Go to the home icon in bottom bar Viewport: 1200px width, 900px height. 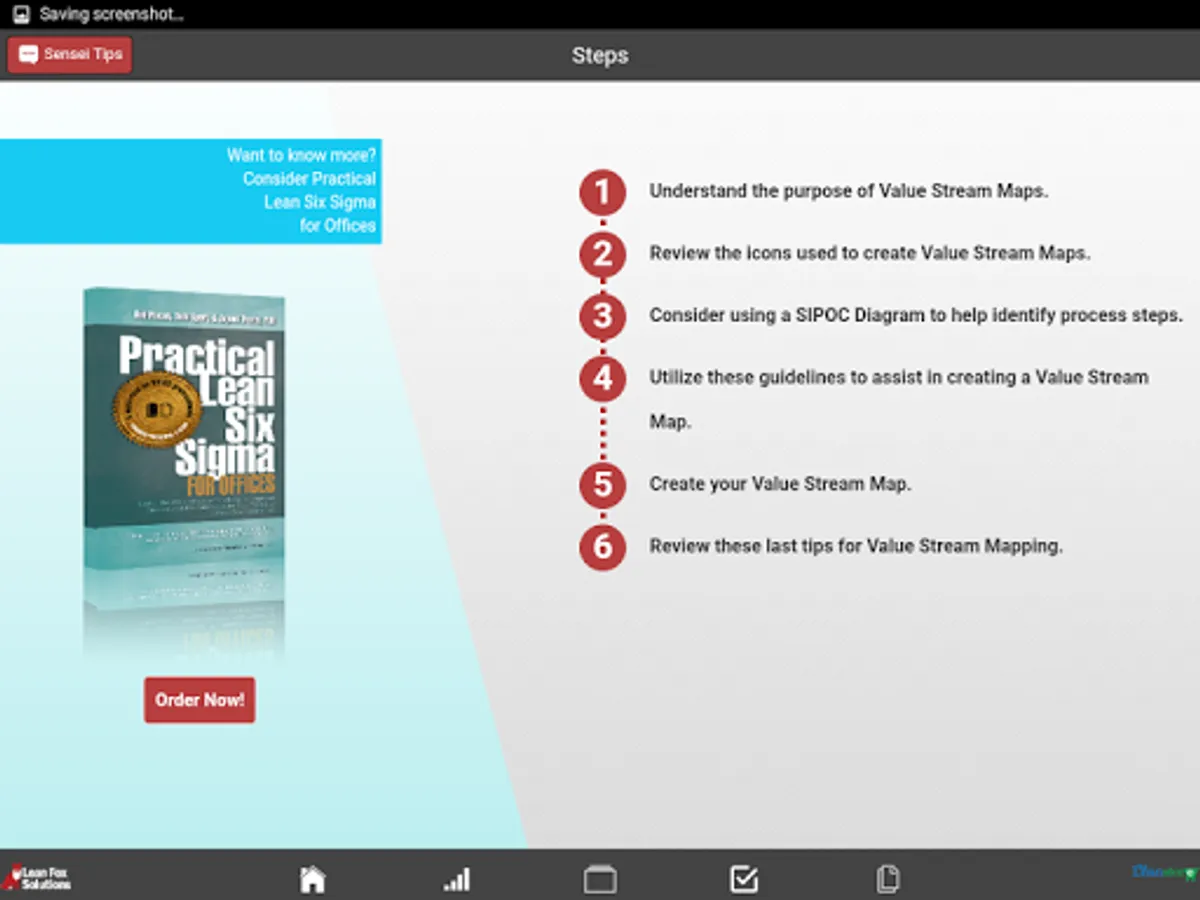[x=313, y=879]
